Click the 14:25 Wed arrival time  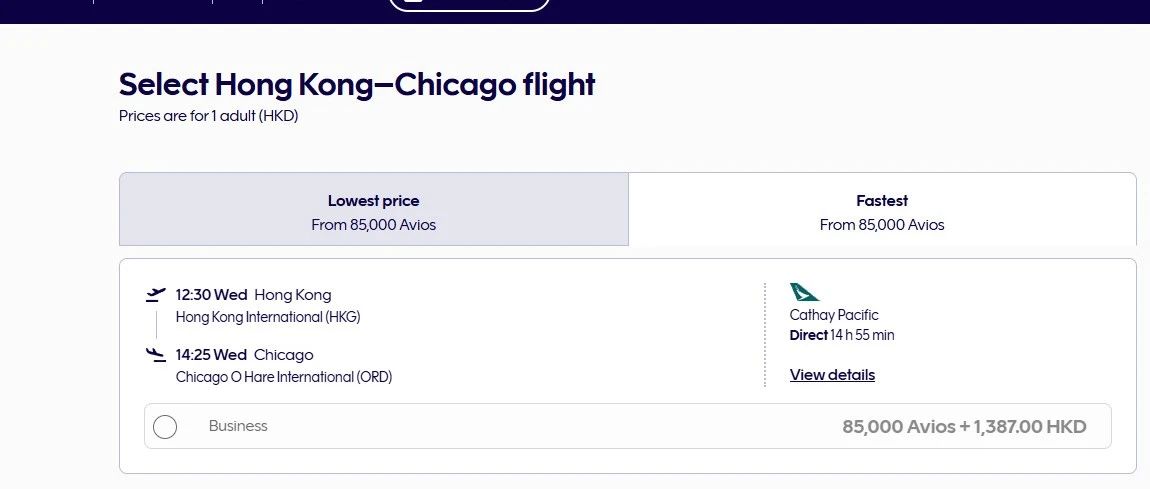(x=211, y=355)
